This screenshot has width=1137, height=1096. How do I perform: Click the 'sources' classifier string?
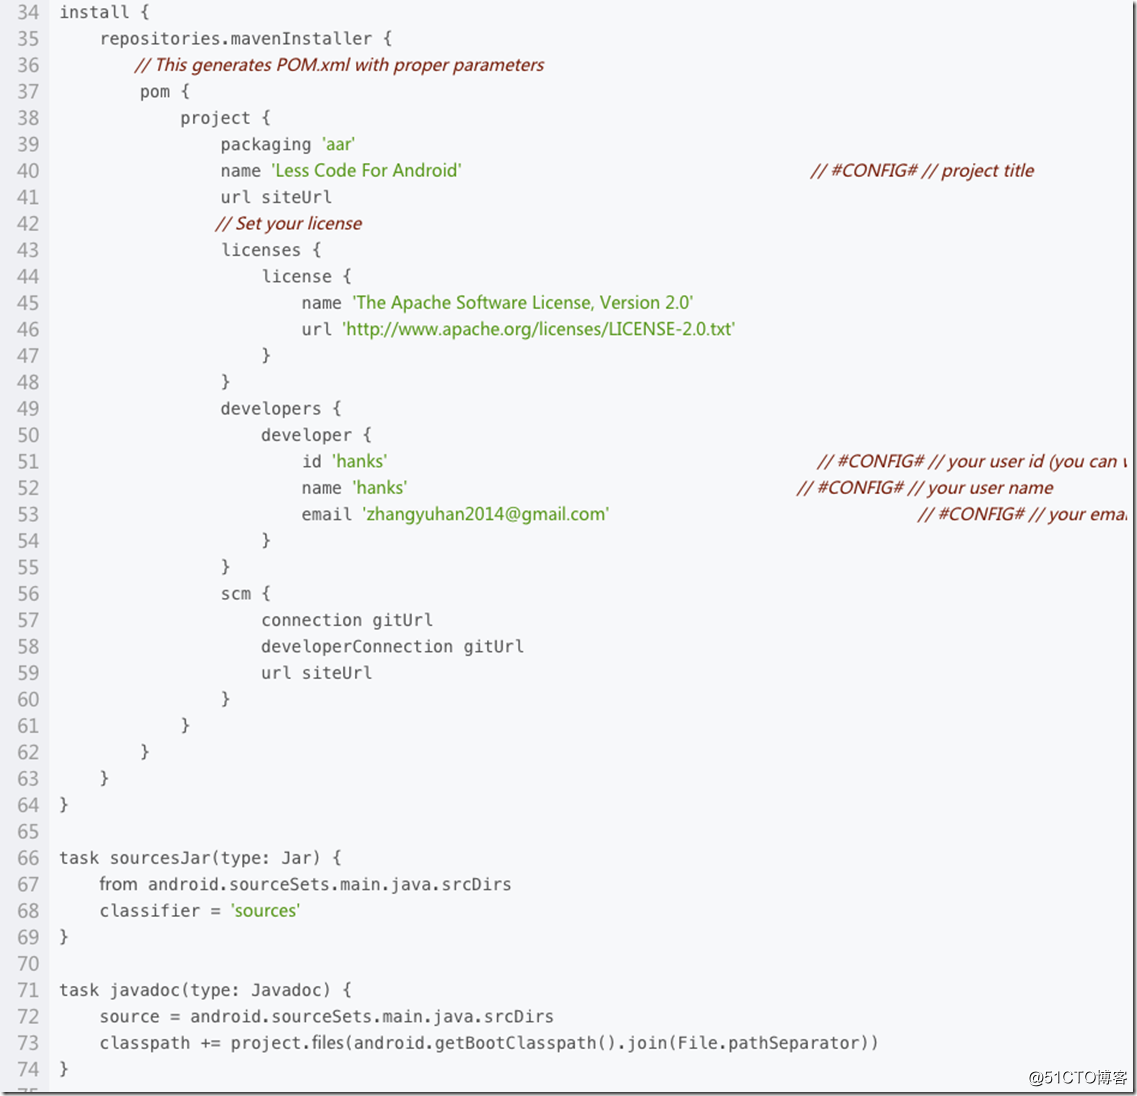[x=265, y=911]
